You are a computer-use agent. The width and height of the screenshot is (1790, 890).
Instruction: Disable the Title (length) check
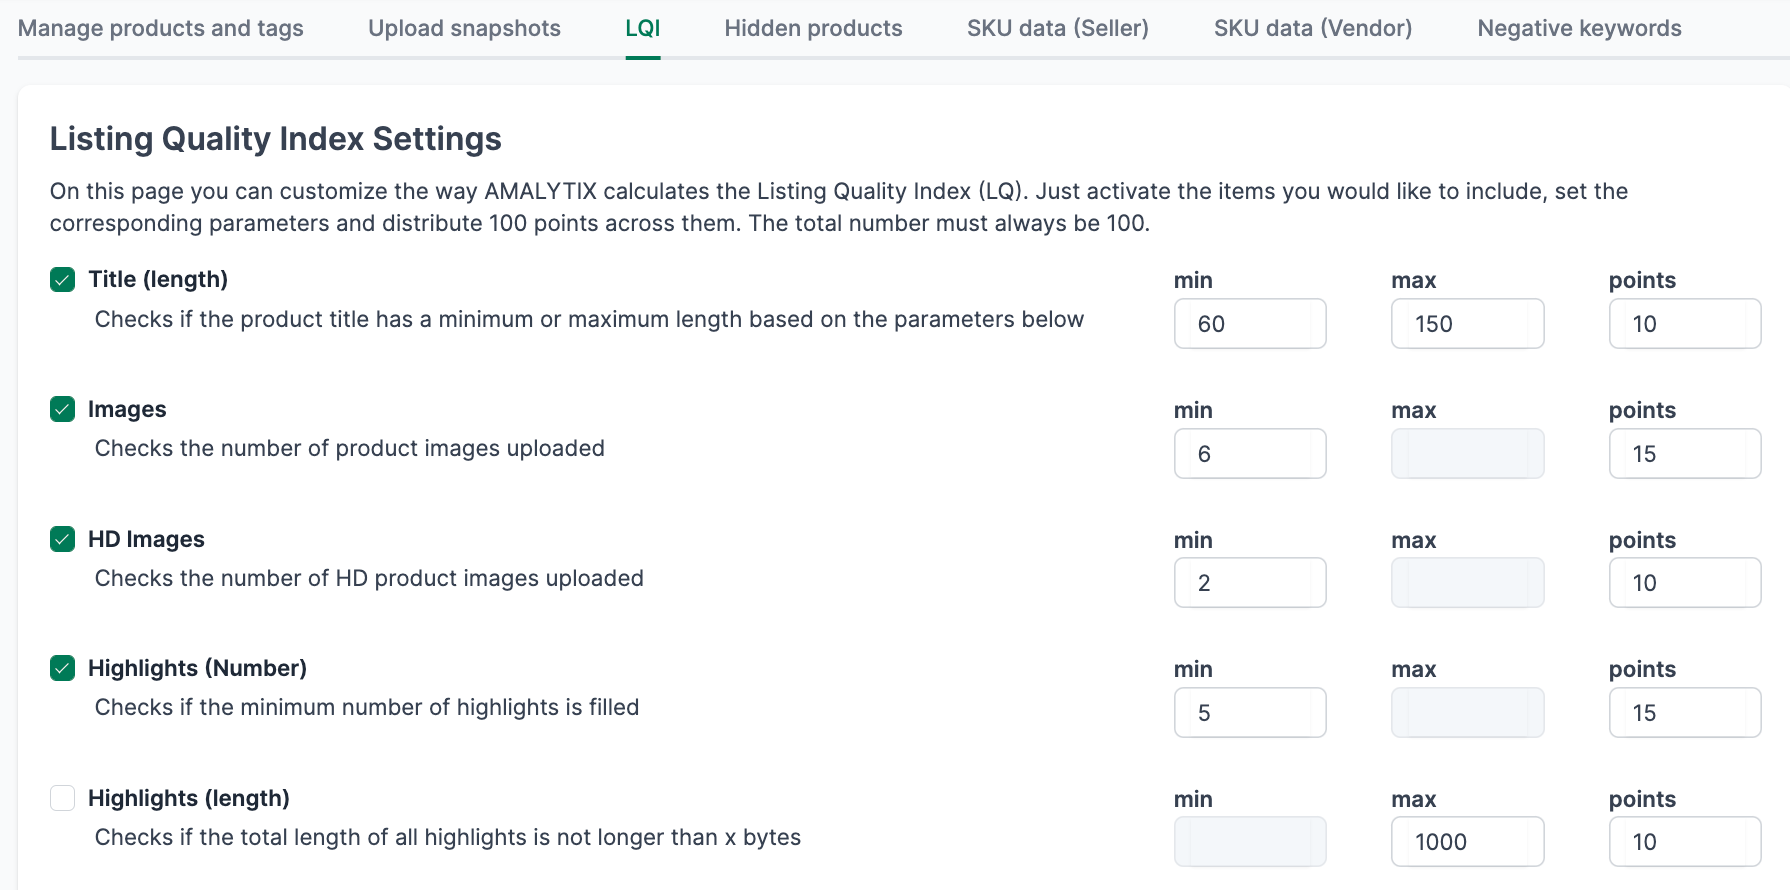pyautogui.click(x=62, y=280)
